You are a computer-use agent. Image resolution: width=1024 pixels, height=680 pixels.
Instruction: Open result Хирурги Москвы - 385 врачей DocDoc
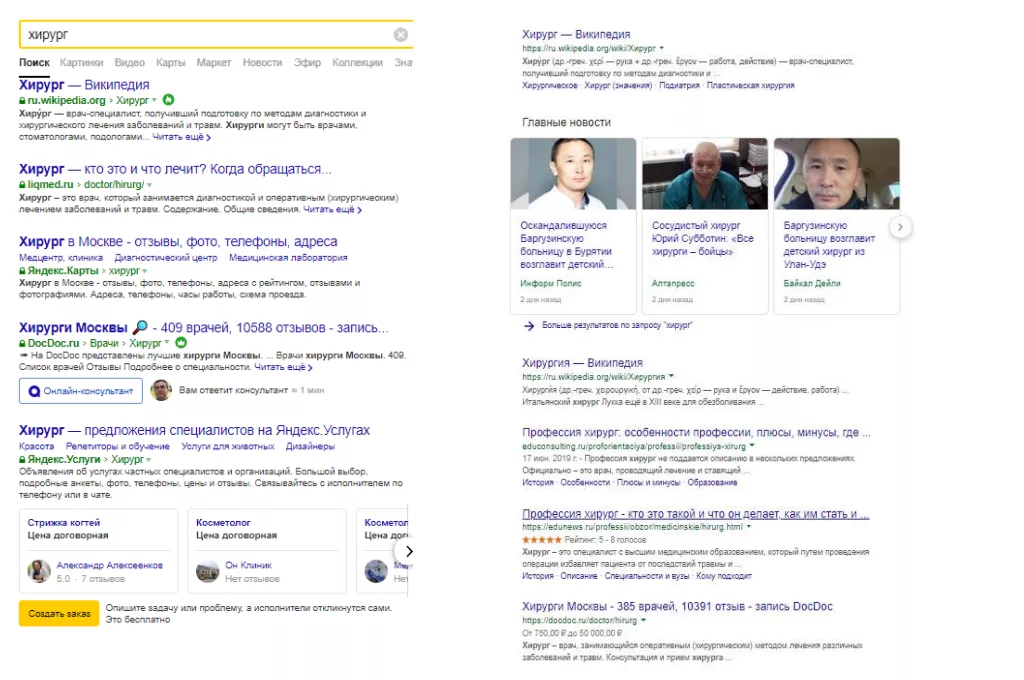(x=677, y=607)
